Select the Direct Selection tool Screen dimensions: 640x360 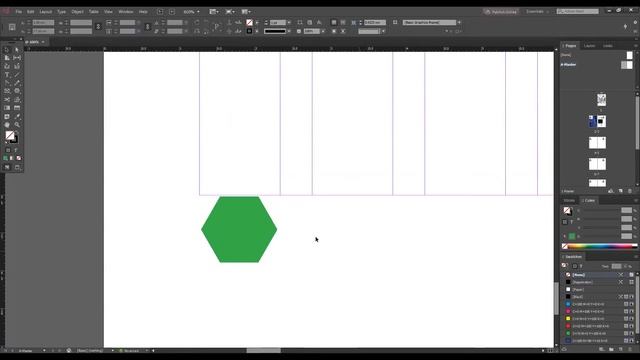(17, 49)
